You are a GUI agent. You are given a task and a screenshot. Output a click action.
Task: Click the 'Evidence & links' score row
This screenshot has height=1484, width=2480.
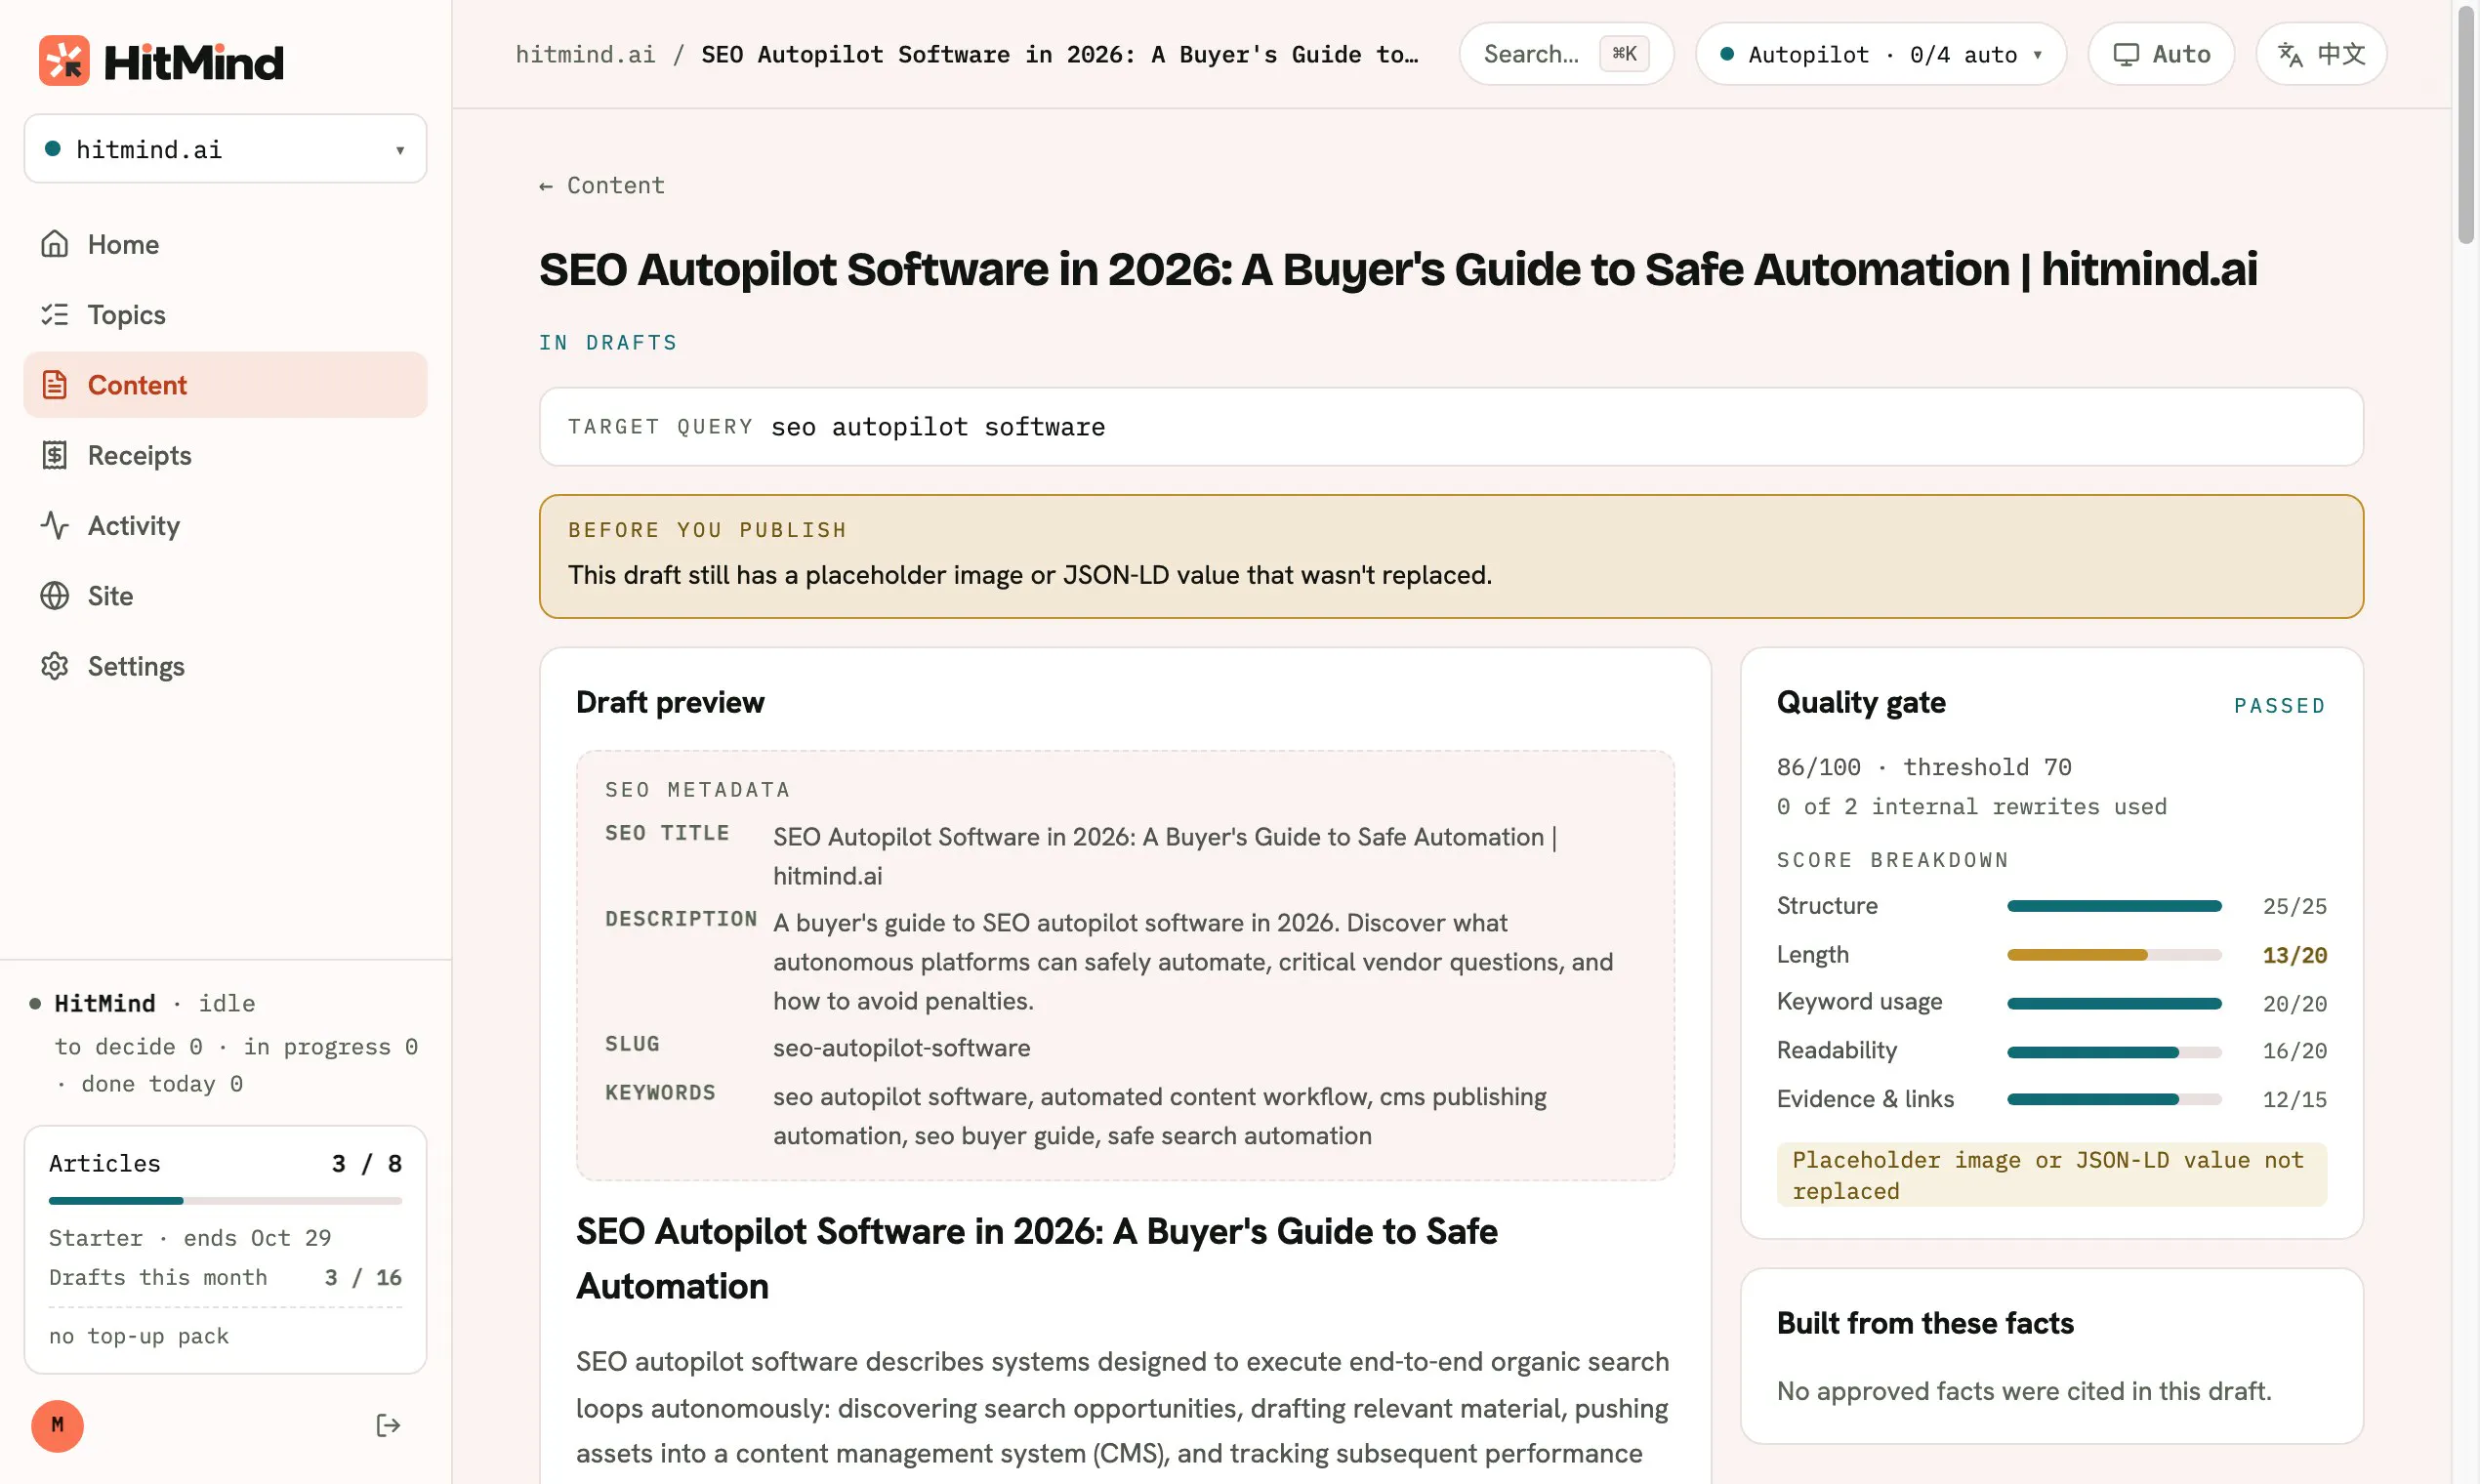click(x=2051, y=1099)
